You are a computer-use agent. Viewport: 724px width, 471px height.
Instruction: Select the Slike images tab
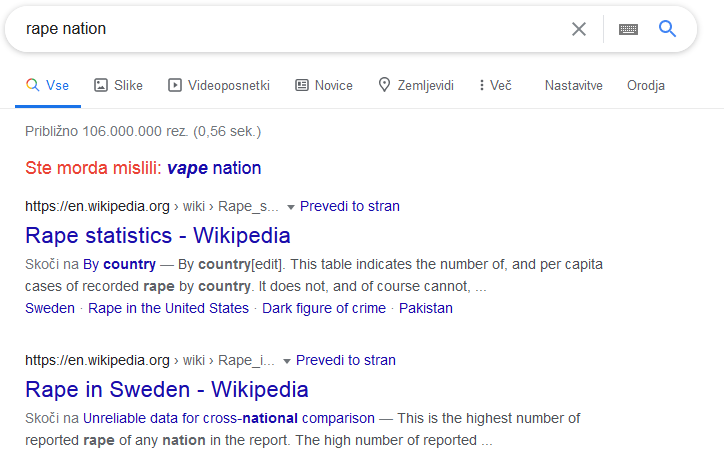coord(119,85)
